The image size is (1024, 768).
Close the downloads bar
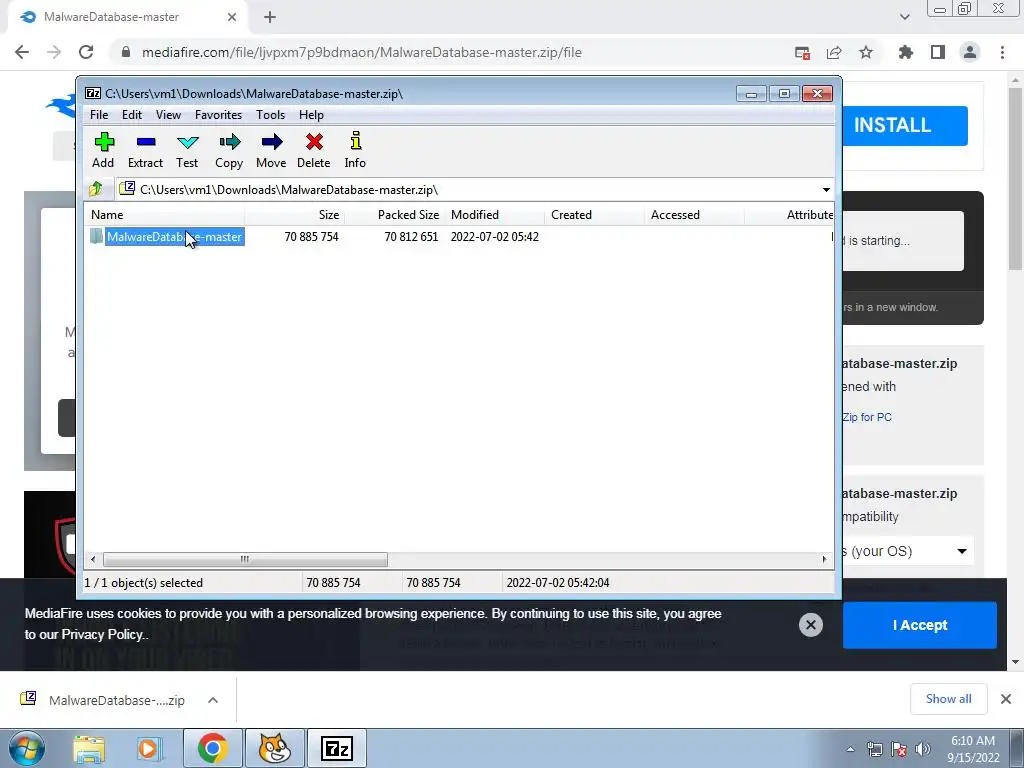(1006, 699)
